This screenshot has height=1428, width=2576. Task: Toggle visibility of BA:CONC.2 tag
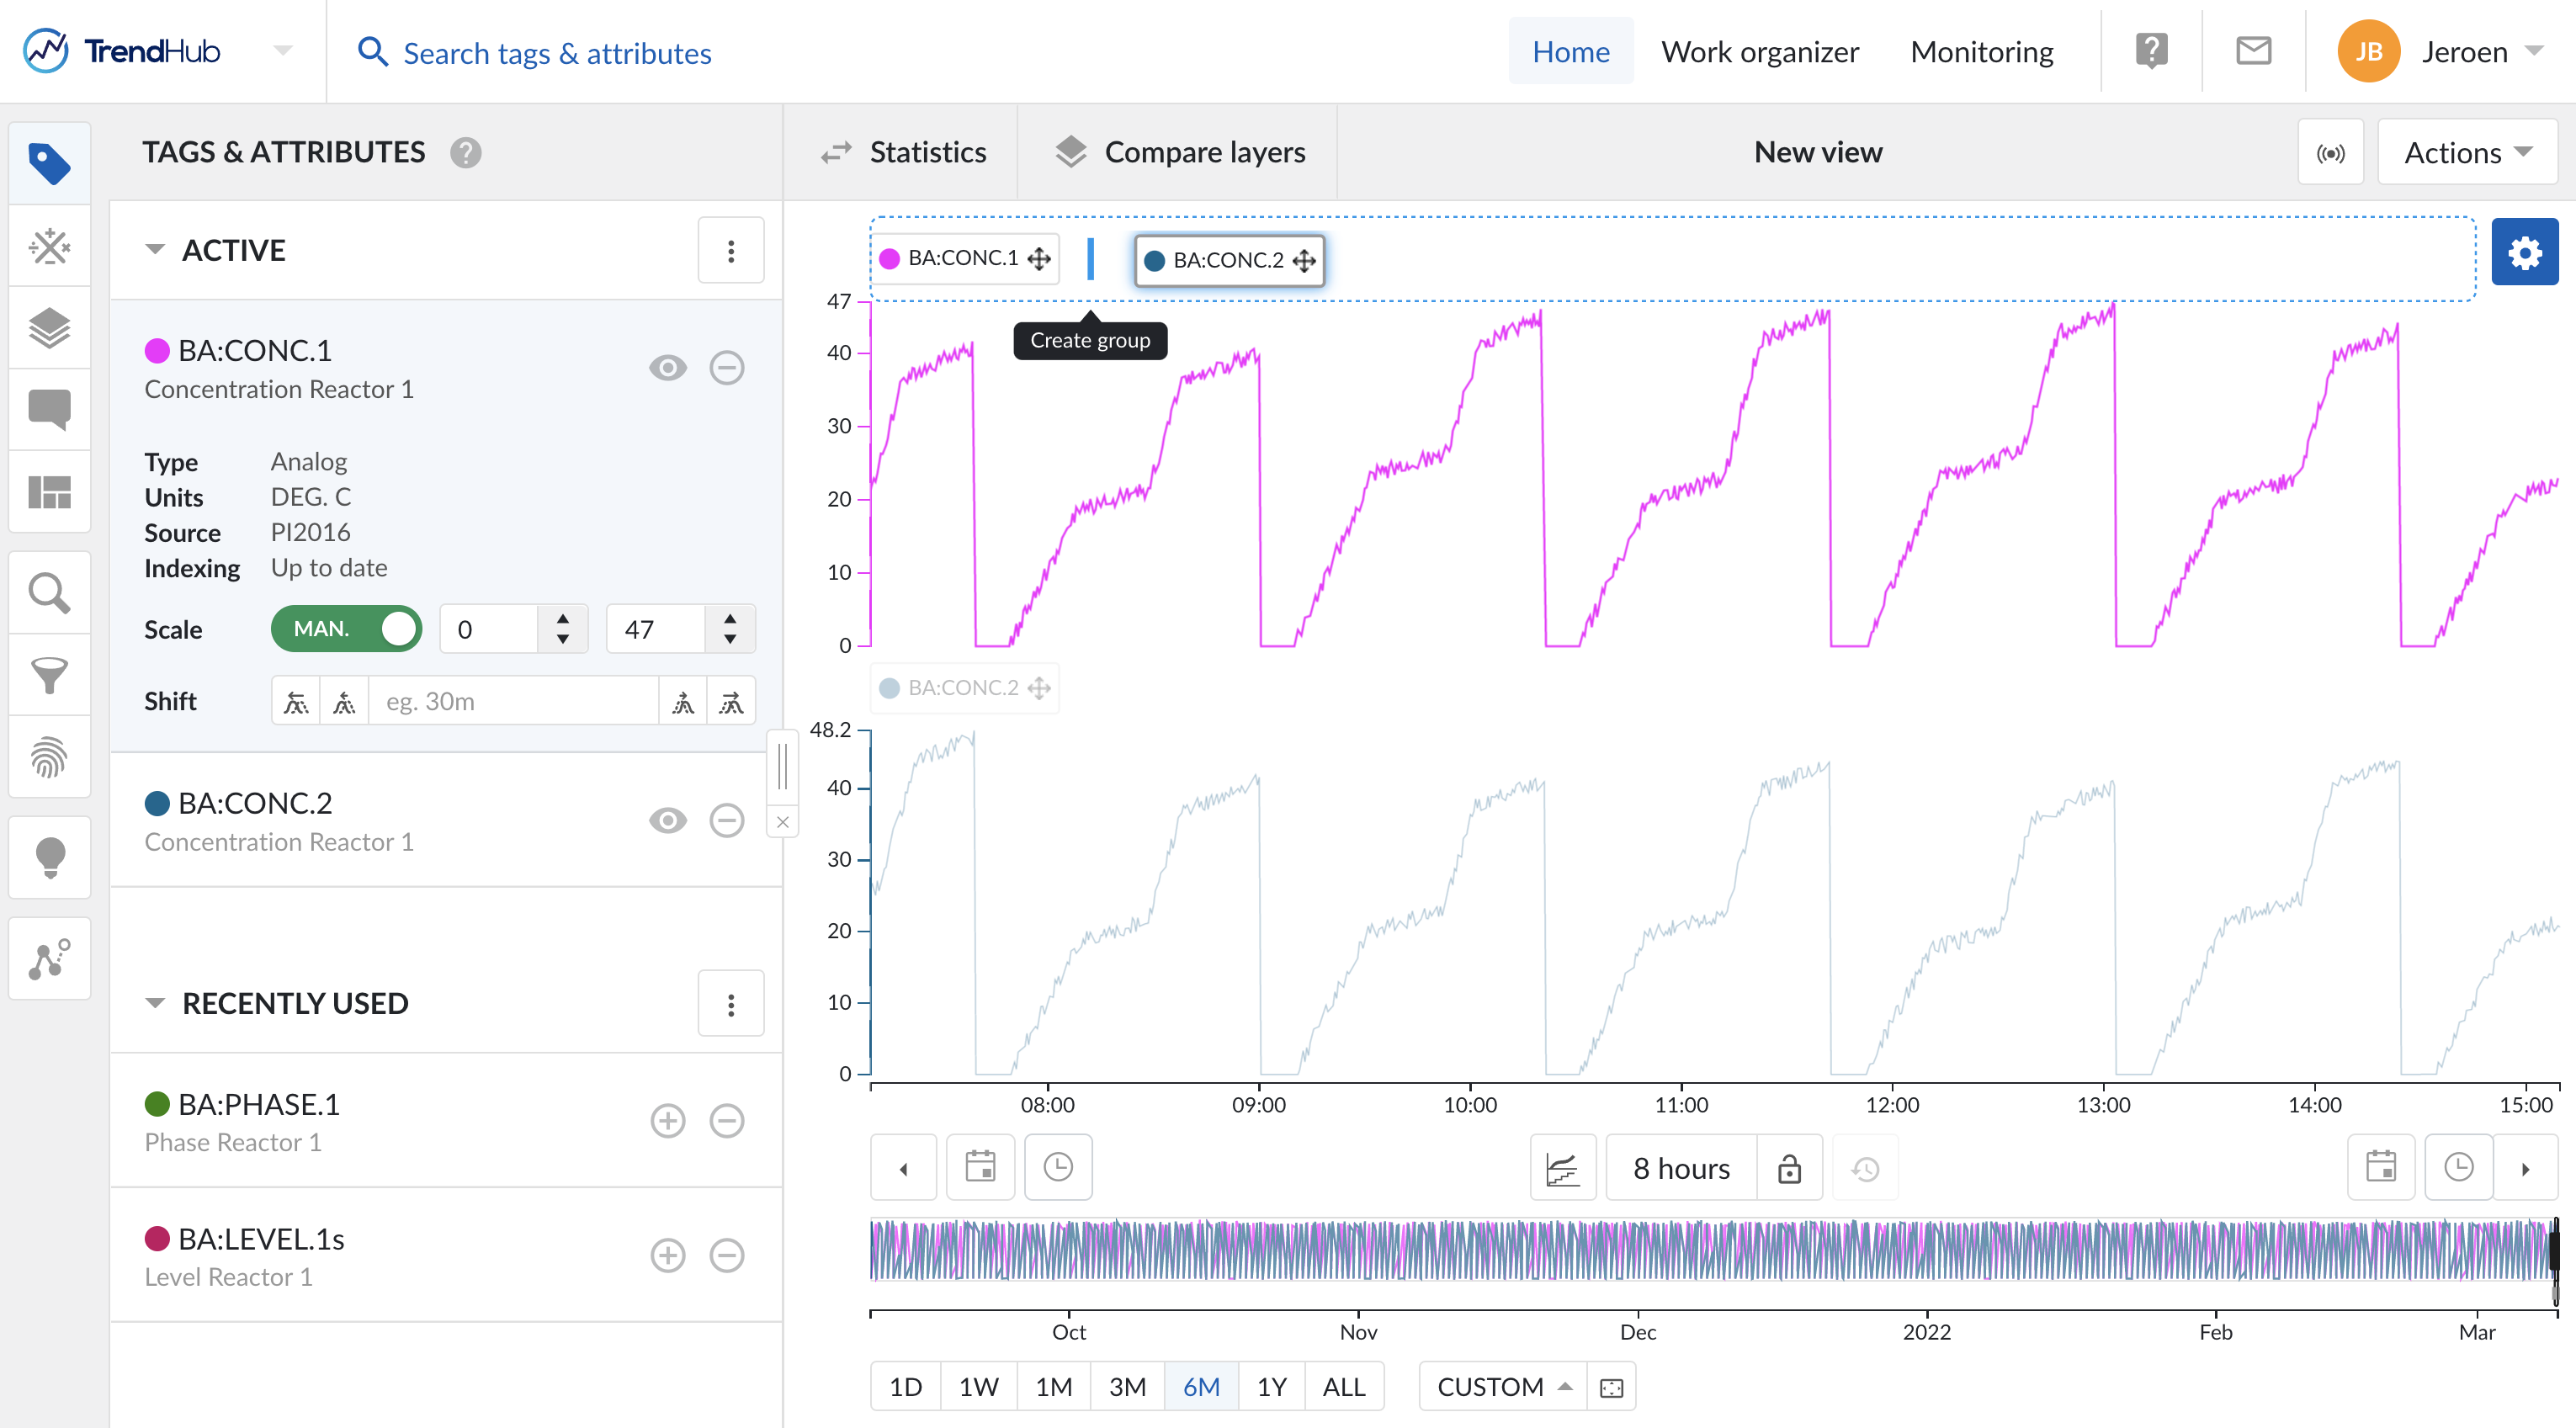click(668, 821)
